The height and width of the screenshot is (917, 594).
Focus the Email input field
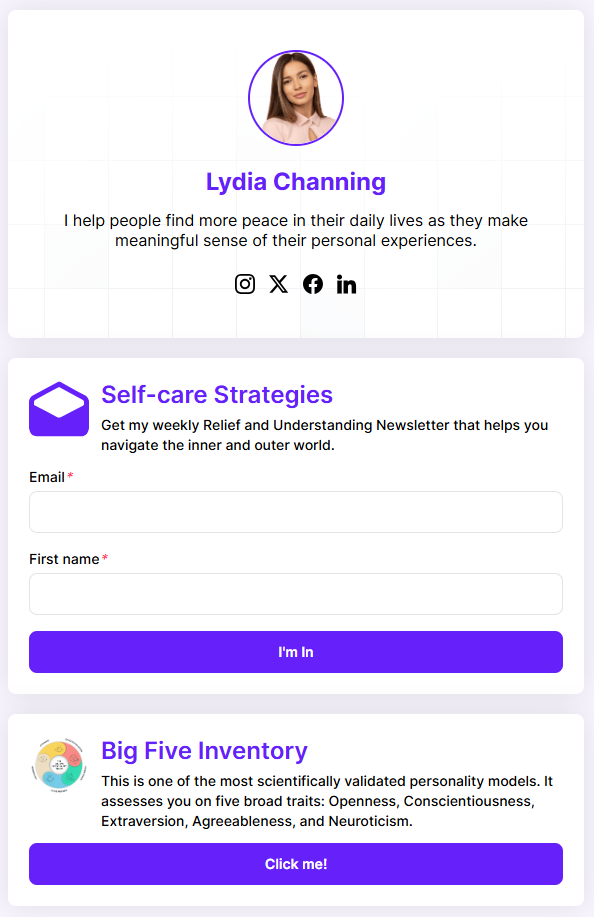point(296,512)
